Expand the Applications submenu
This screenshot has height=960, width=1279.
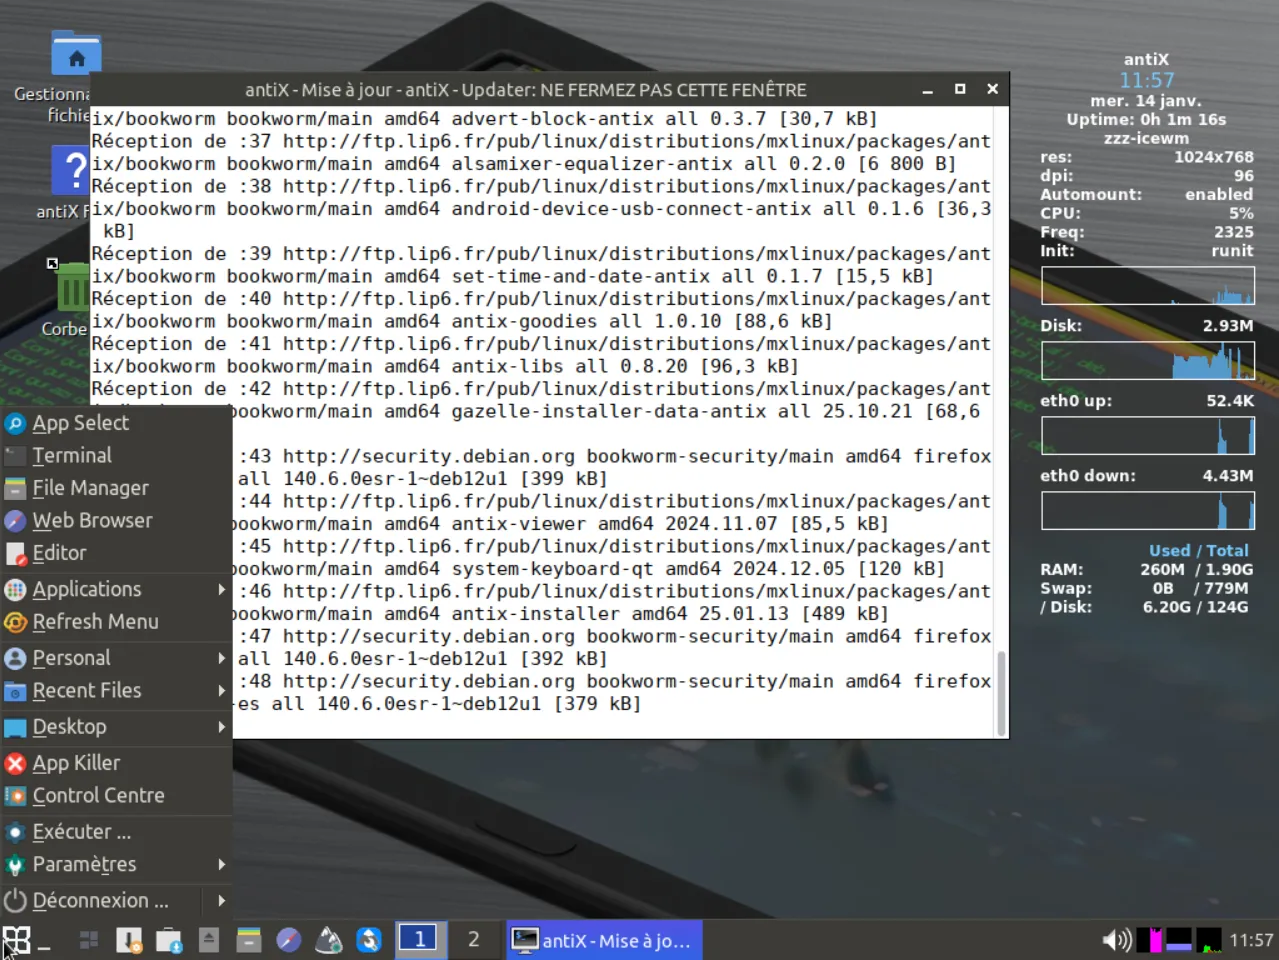click(x=86, y=589)
